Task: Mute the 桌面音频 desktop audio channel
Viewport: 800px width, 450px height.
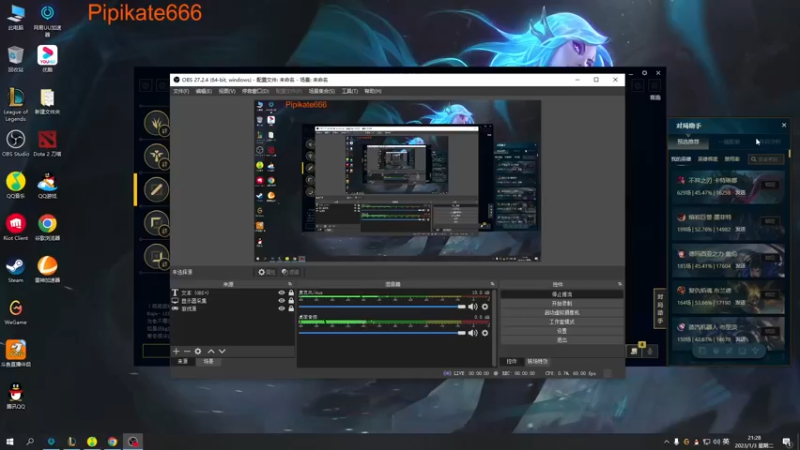Action: [473, 333]
